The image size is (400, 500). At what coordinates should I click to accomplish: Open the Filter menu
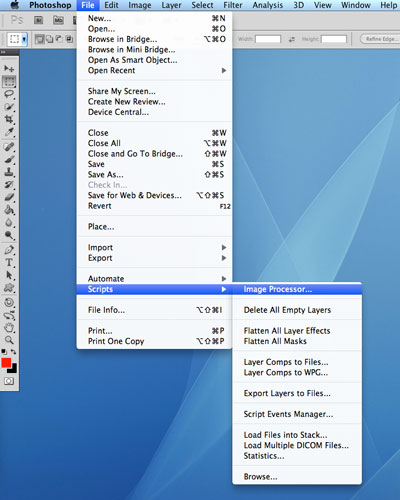pyautogui.click(x=233, y=5)
